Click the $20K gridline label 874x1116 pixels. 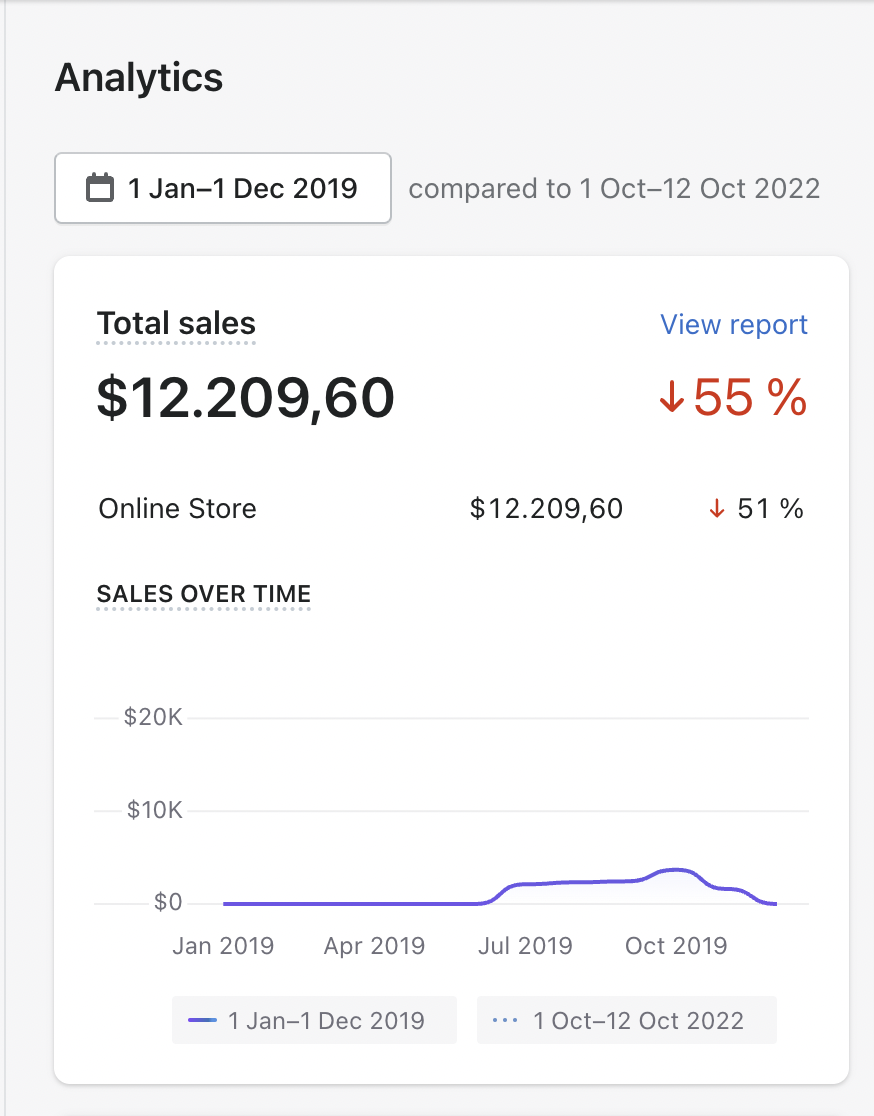click(153, 717)
